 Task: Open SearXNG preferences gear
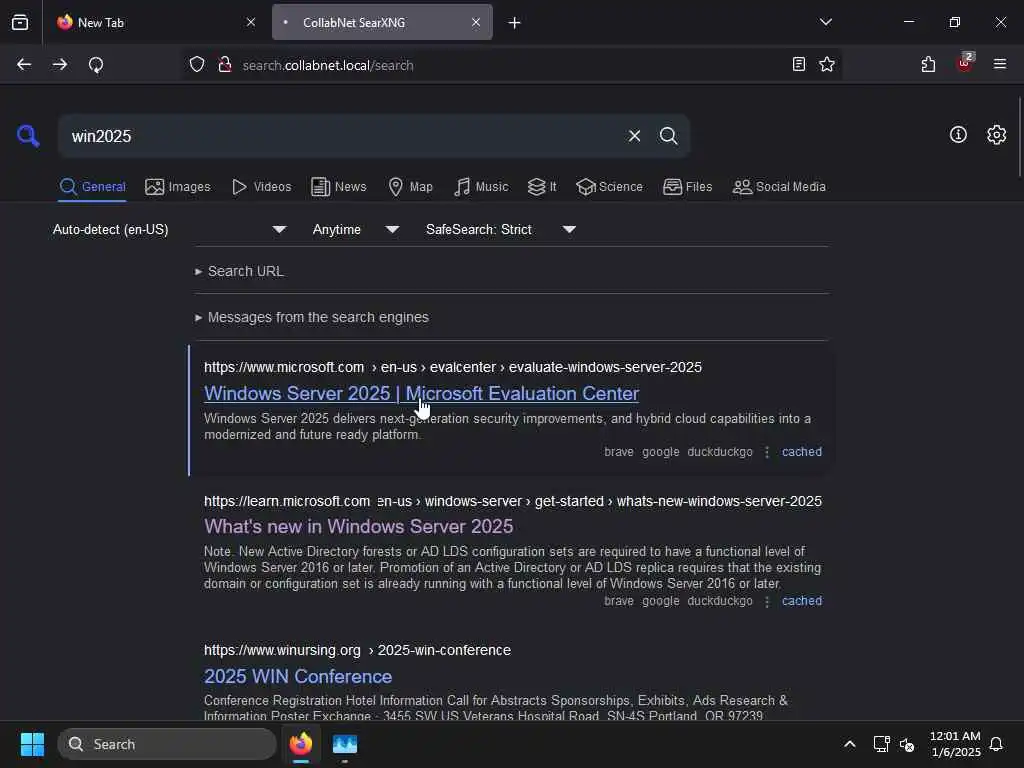(996, 135)
